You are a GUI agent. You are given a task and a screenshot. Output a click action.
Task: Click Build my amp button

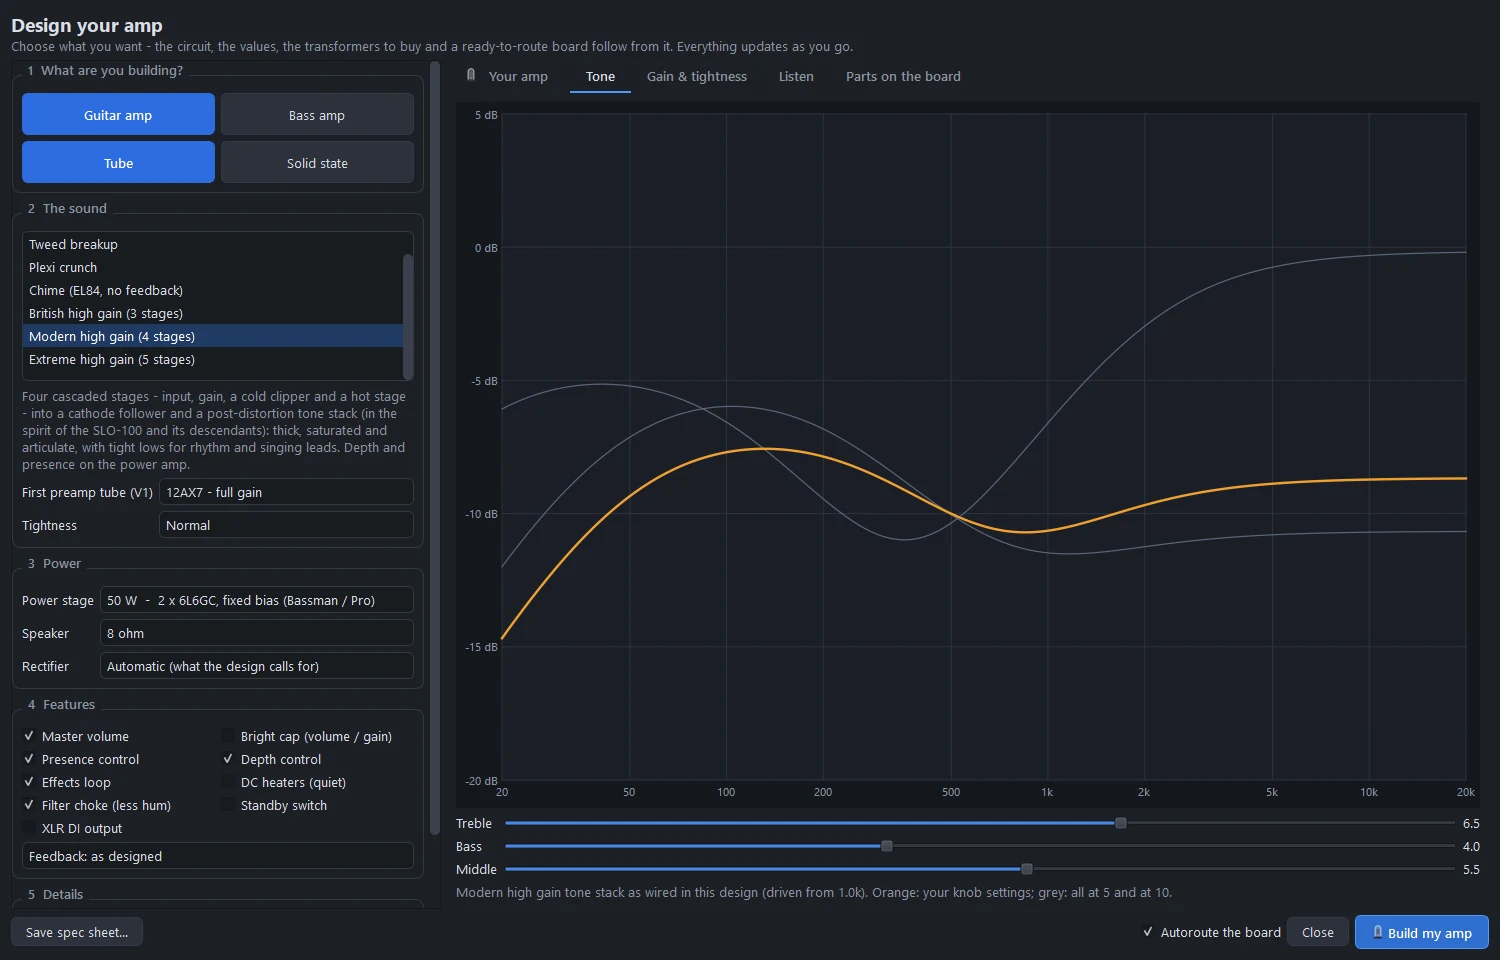1421,932
